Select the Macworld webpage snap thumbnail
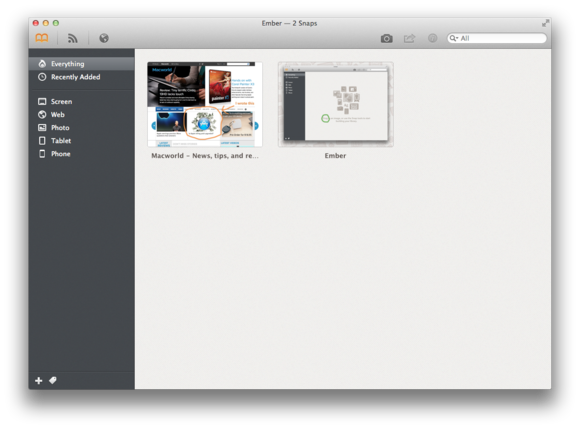Viewport: 580px width, 429px height. coord(205,104)
